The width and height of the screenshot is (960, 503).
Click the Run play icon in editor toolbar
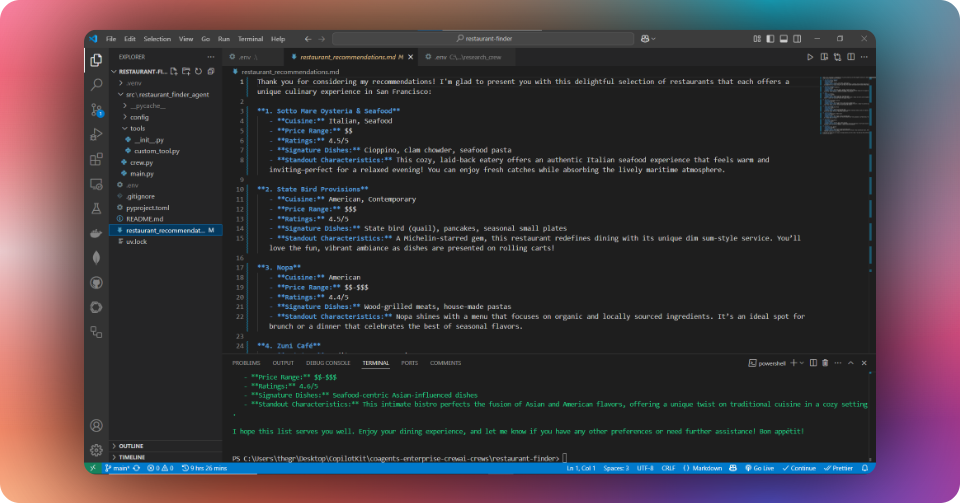click(x=810, y=57)
